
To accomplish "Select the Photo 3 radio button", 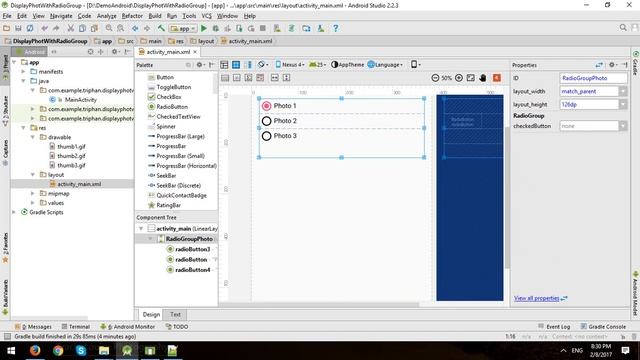I will point(267,136).
